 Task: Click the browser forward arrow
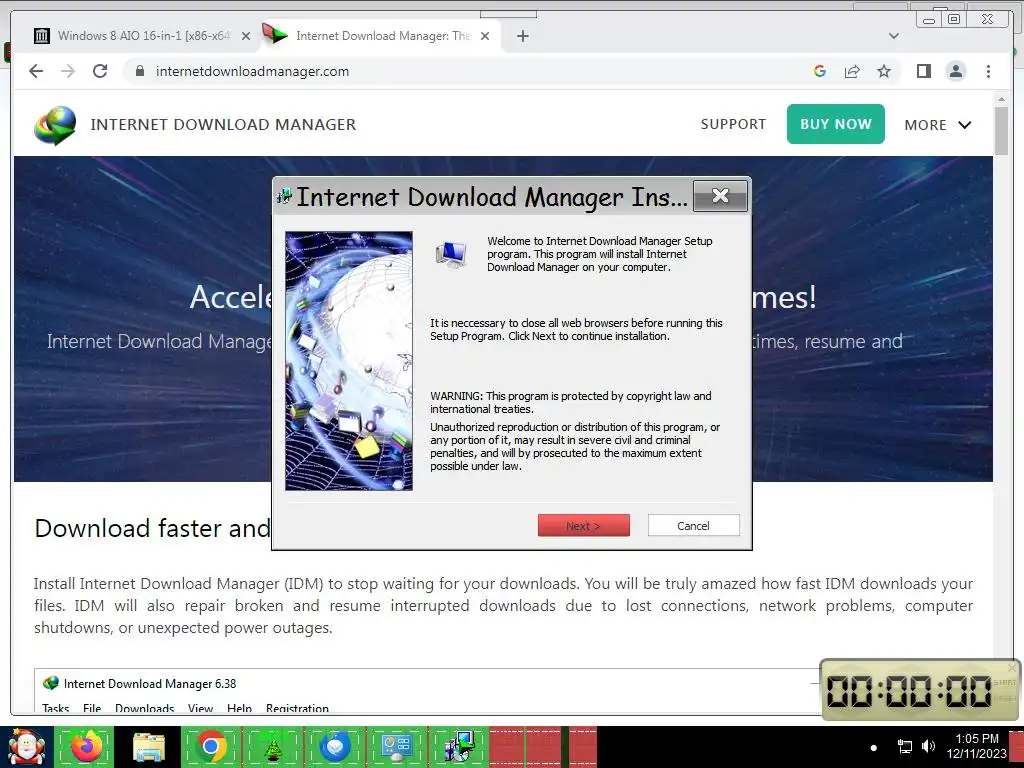click(68, 71)
